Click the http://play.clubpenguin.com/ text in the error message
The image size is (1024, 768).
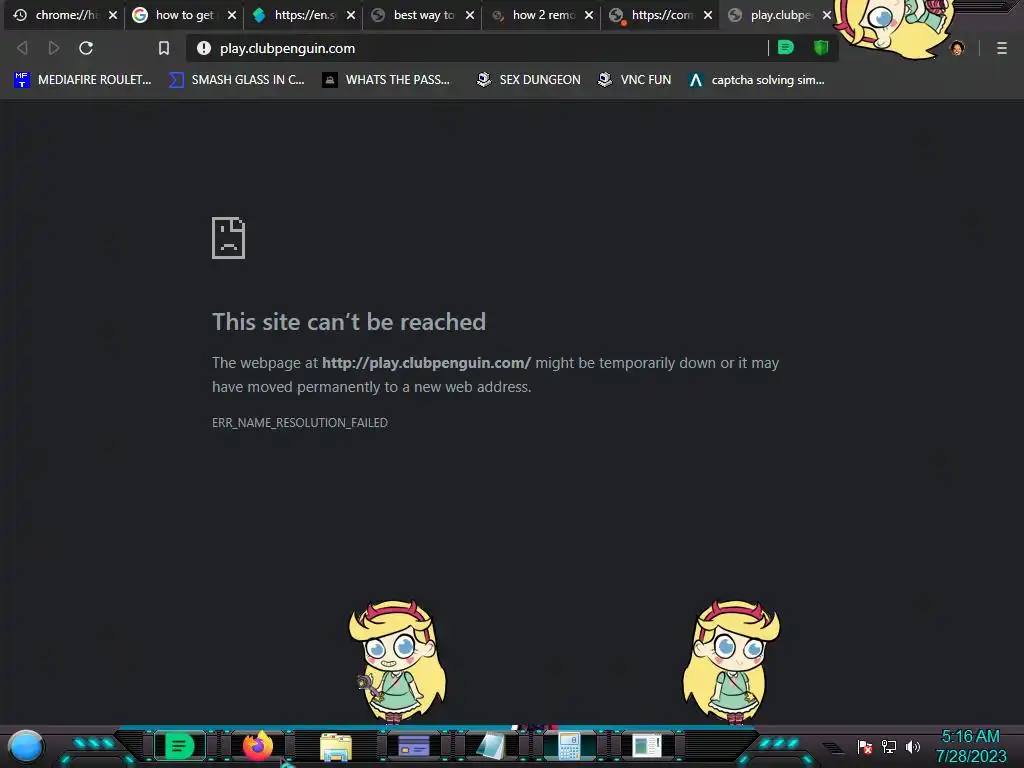click(x=426, y=363)
